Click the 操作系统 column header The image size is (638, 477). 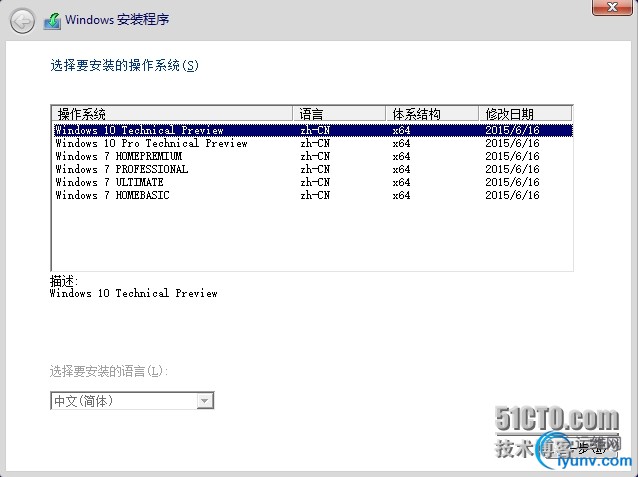coord(173,114)
